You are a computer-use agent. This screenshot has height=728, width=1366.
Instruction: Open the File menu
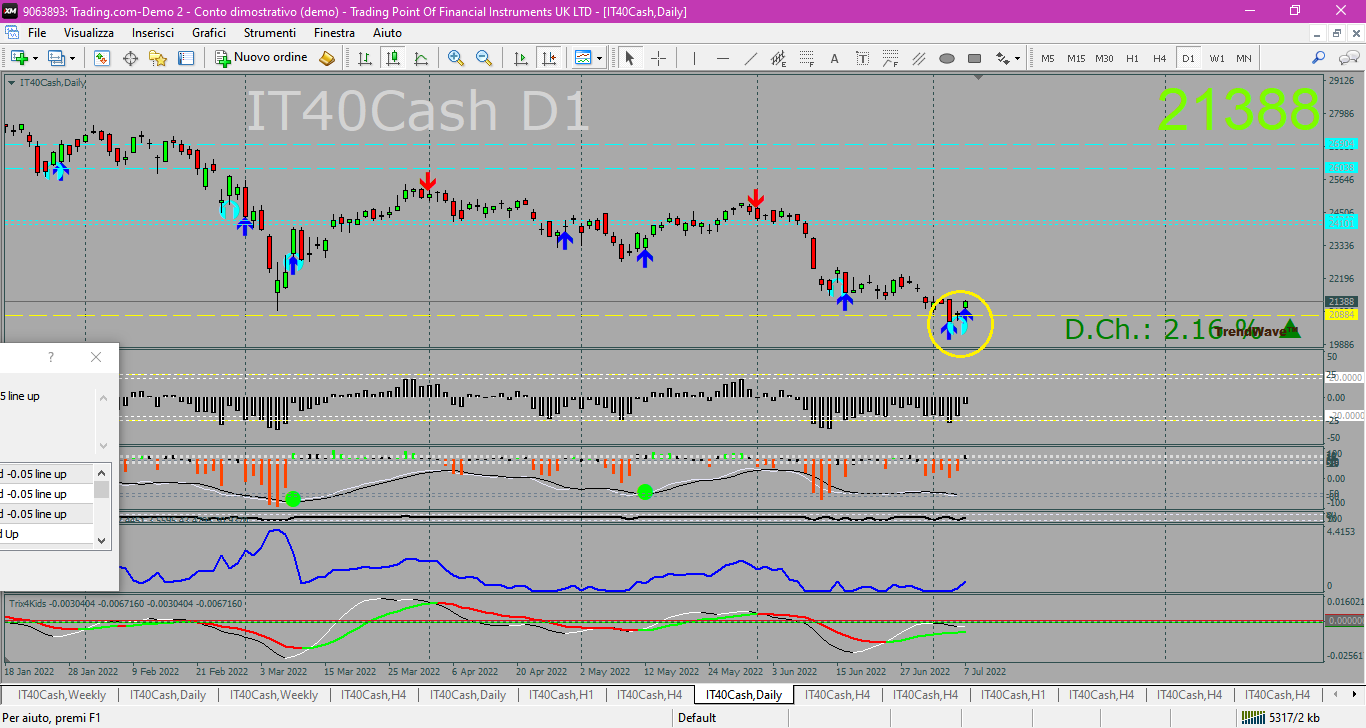37,33
